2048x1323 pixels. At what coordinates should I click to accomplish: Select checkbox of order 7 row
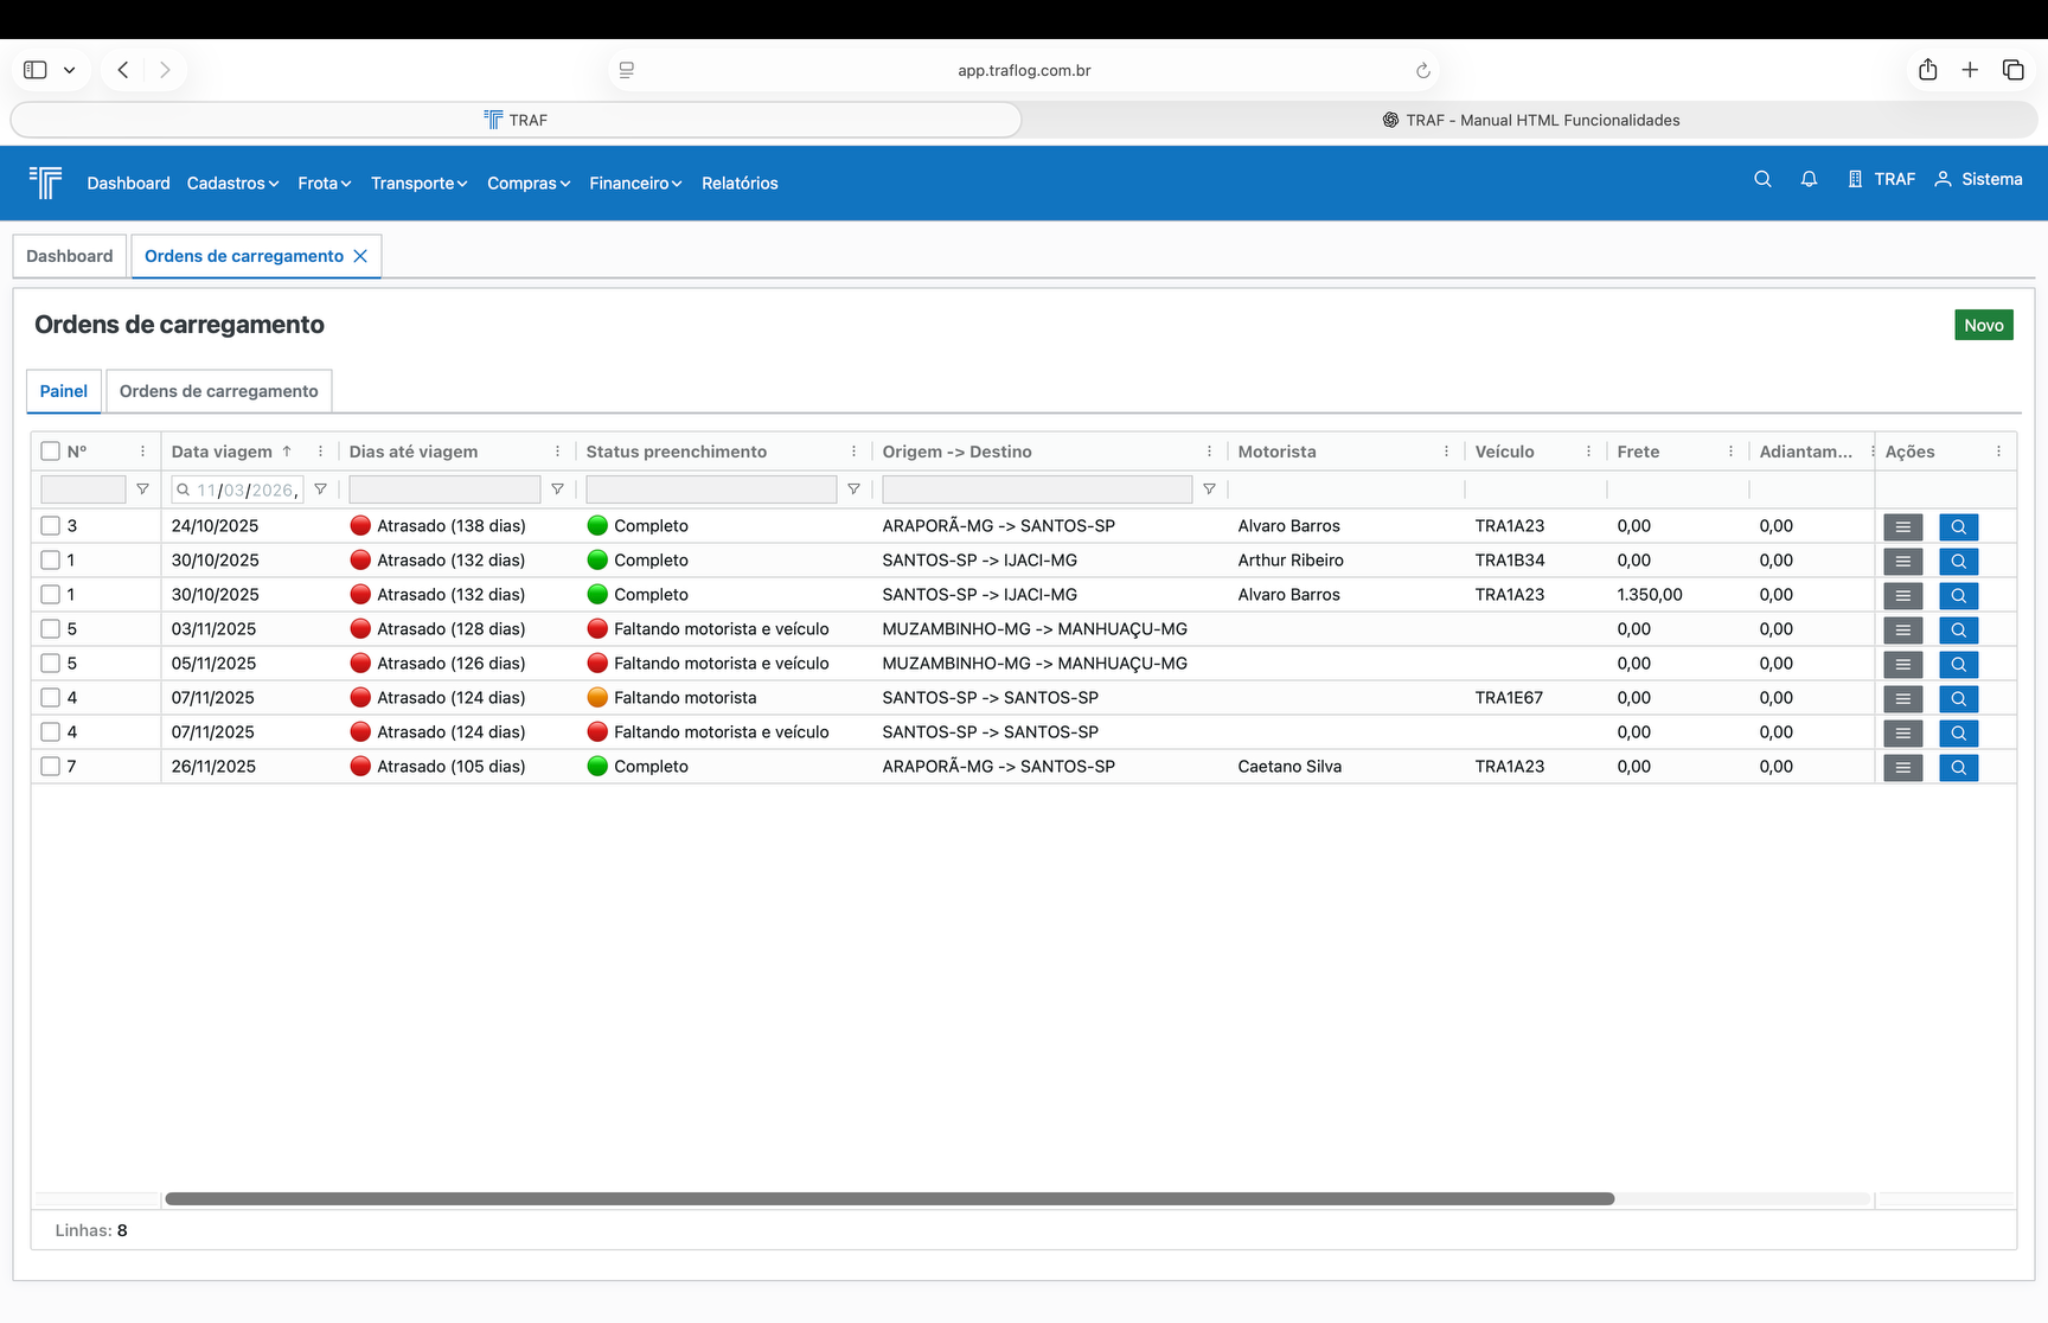click(x=50, y=767)
